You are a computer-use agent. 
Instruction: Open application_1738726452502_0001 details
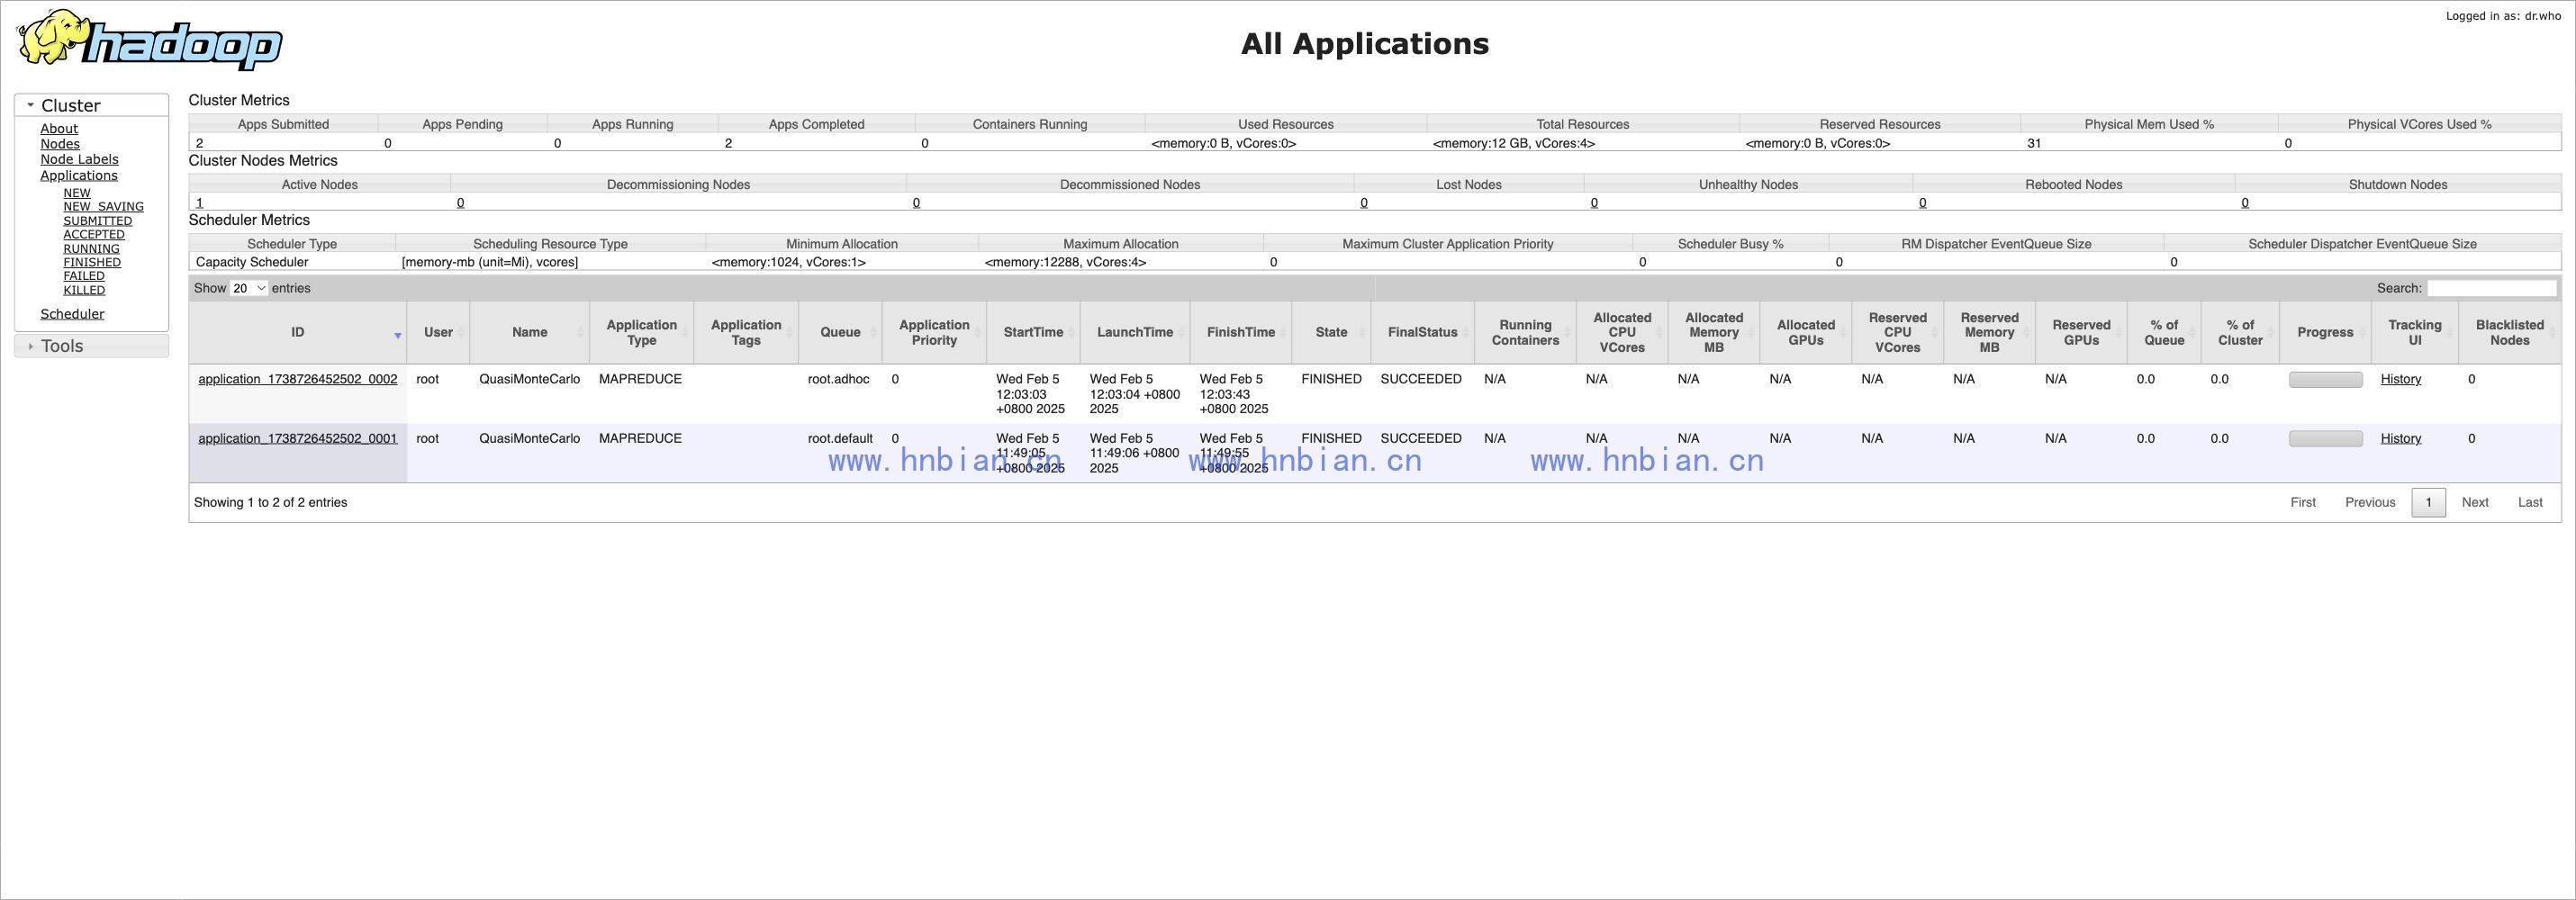[298, 438]
